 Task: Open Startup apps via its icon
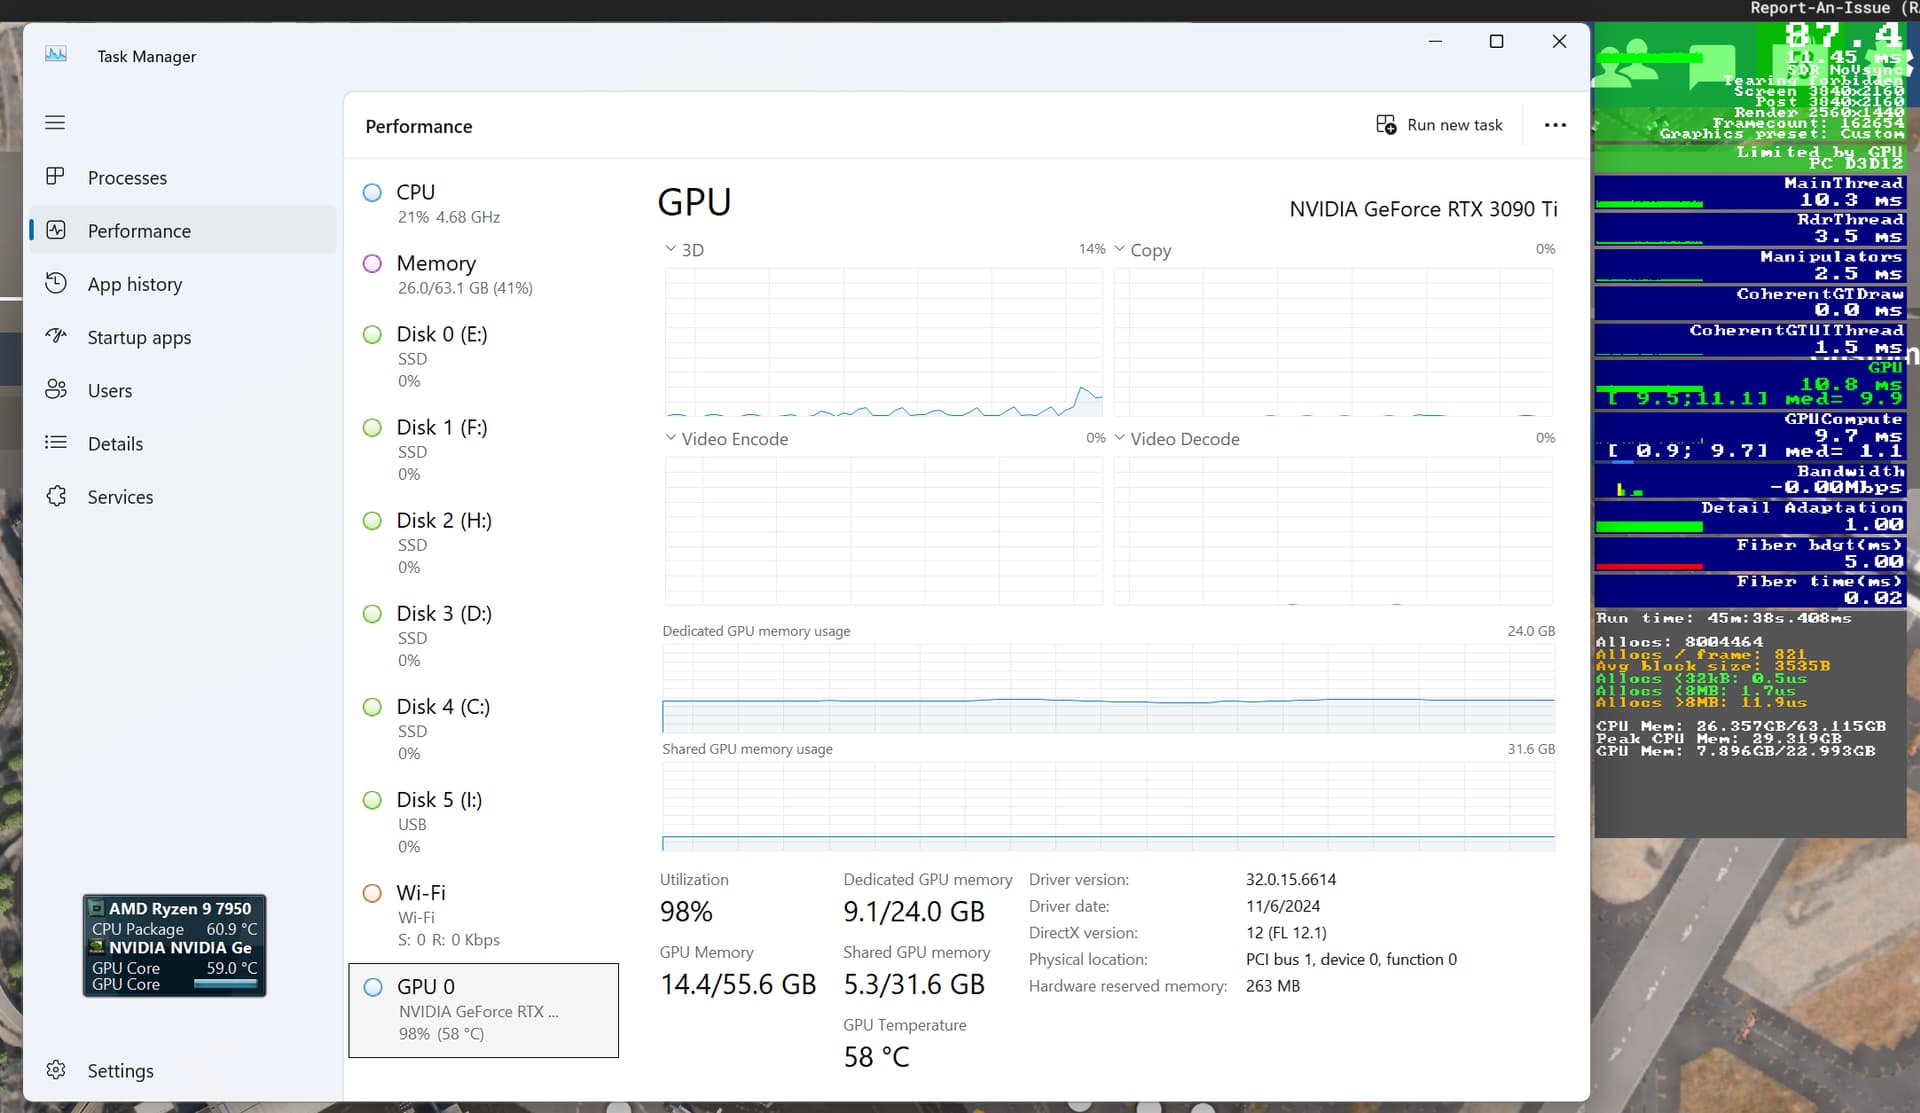56,337
